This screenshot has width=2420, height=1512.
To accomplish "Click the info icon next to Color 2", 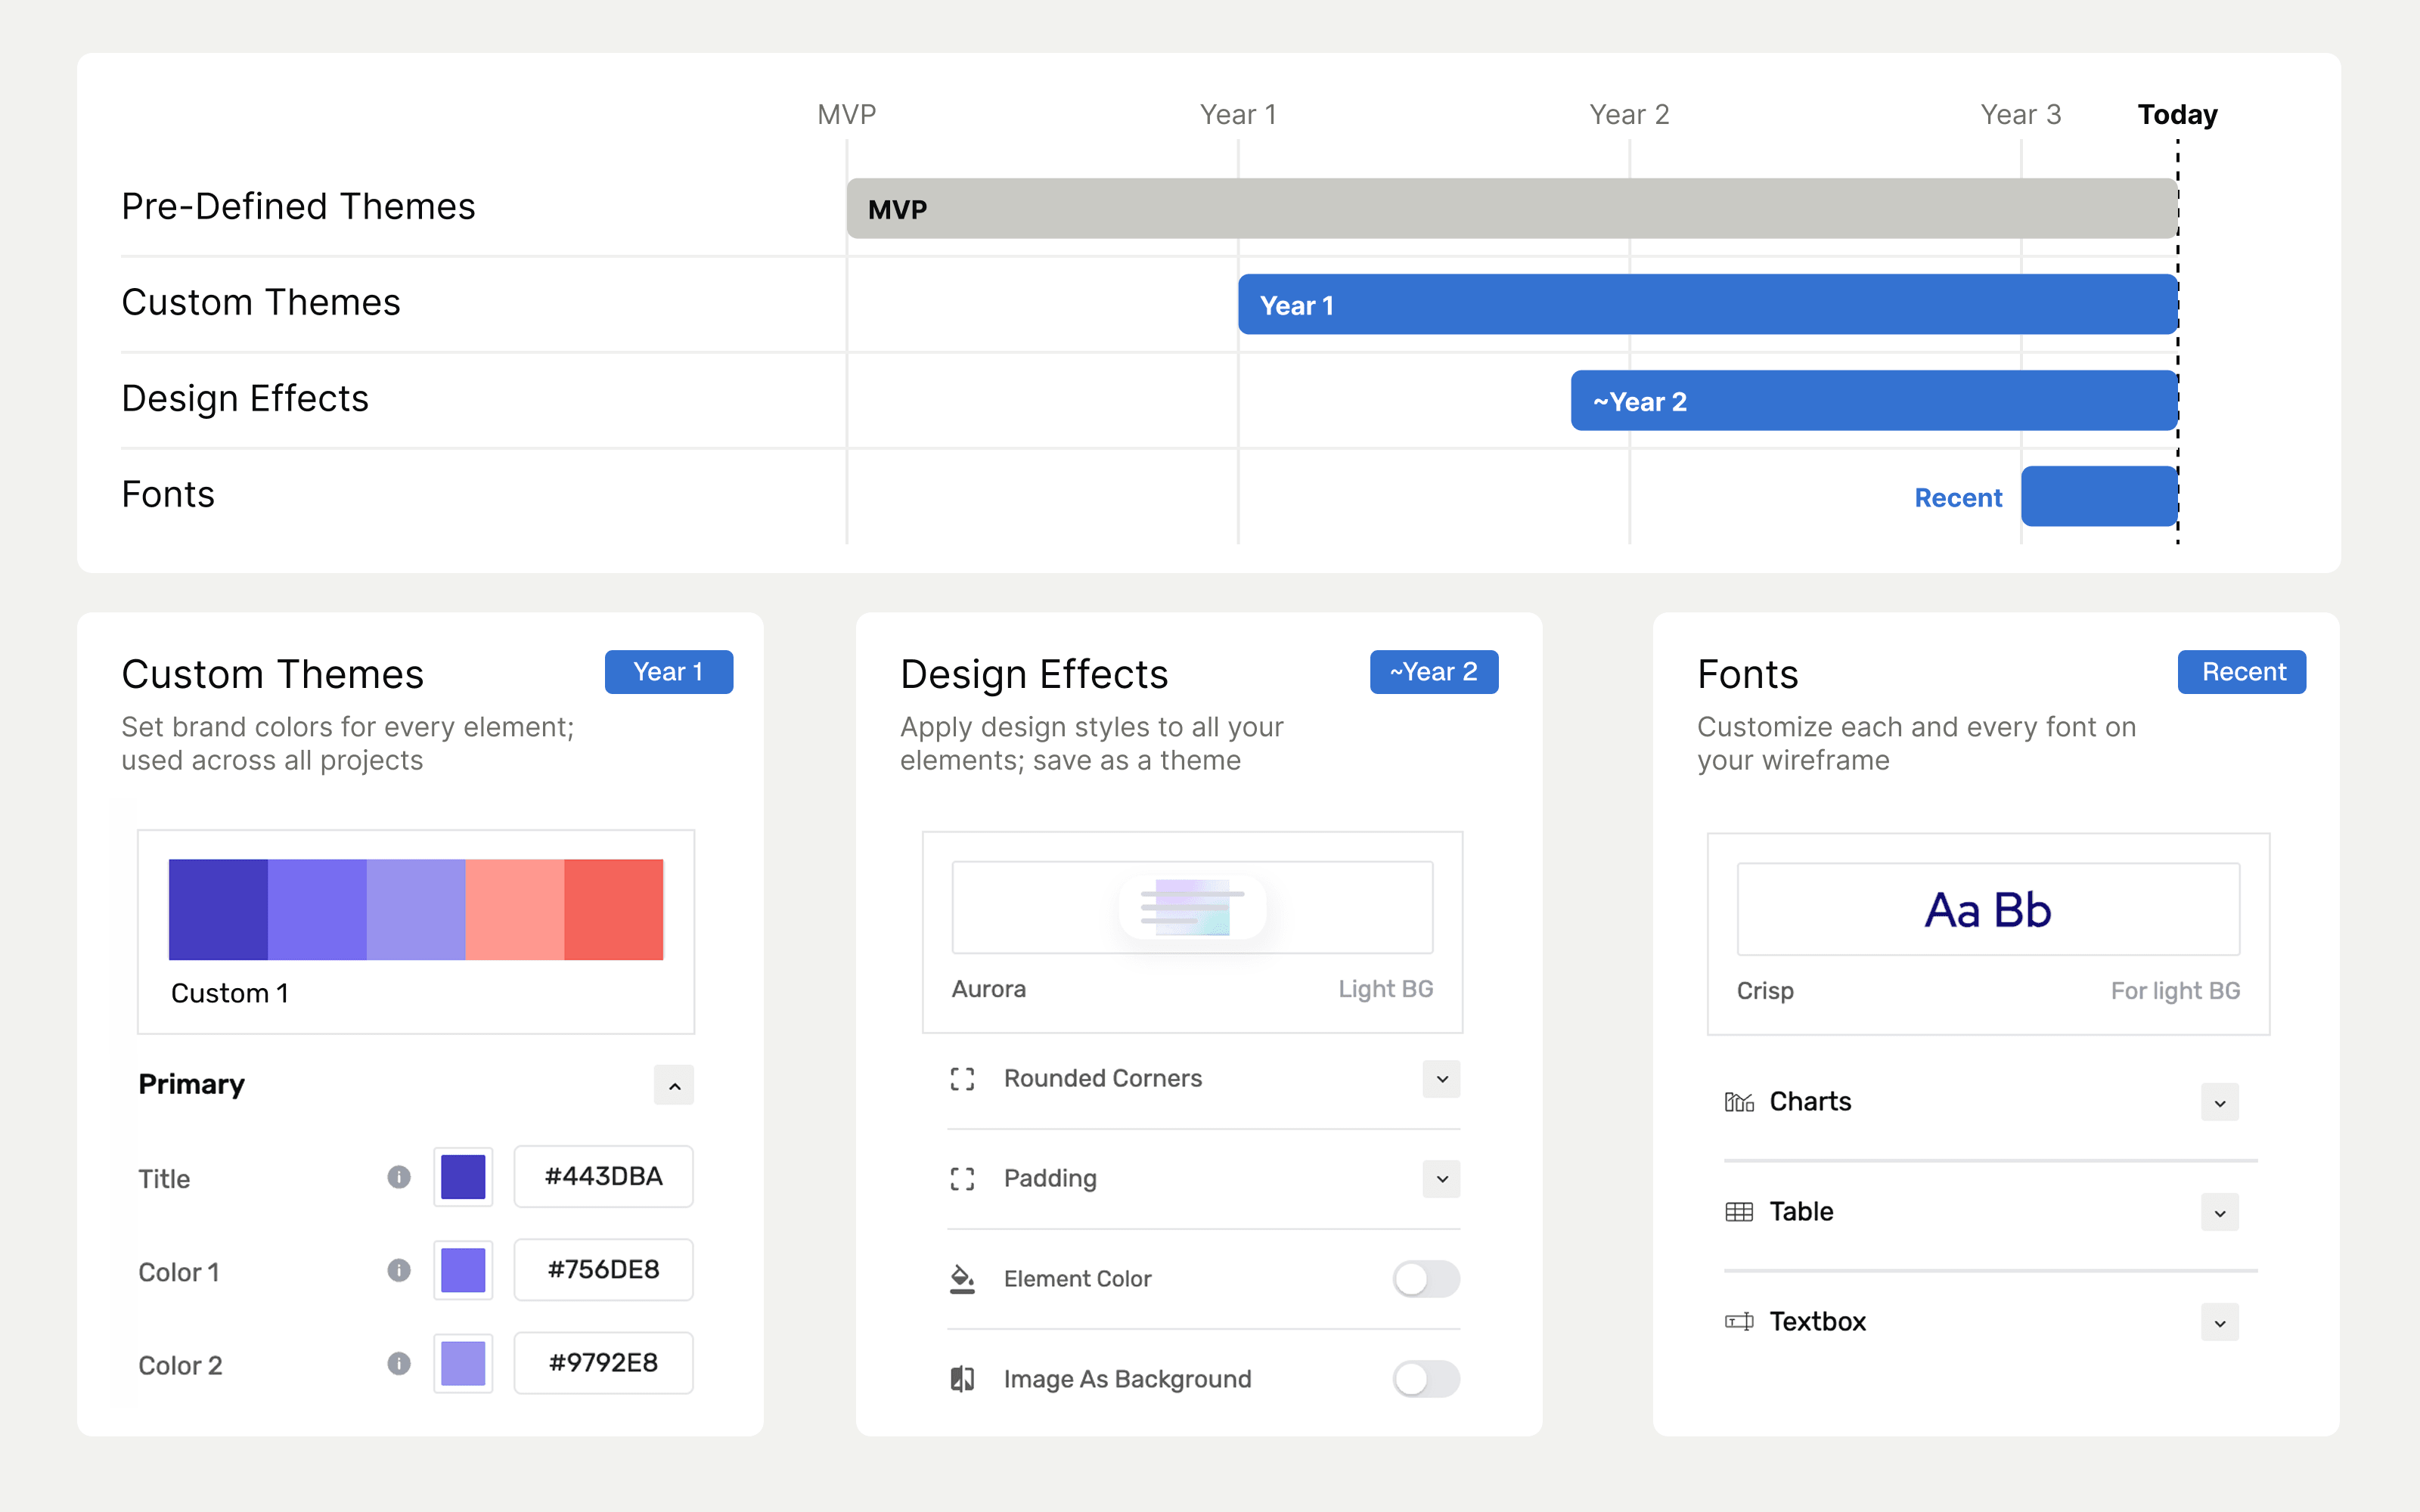I will 399,1363.
